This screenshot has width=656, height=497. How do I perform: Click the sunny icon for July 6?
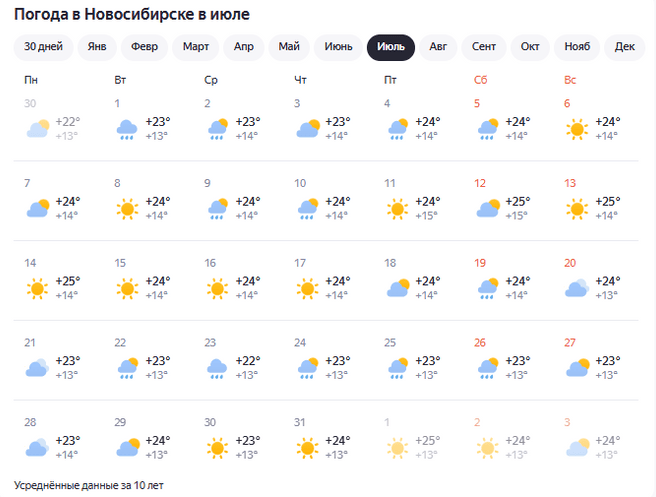click(576, 129)
